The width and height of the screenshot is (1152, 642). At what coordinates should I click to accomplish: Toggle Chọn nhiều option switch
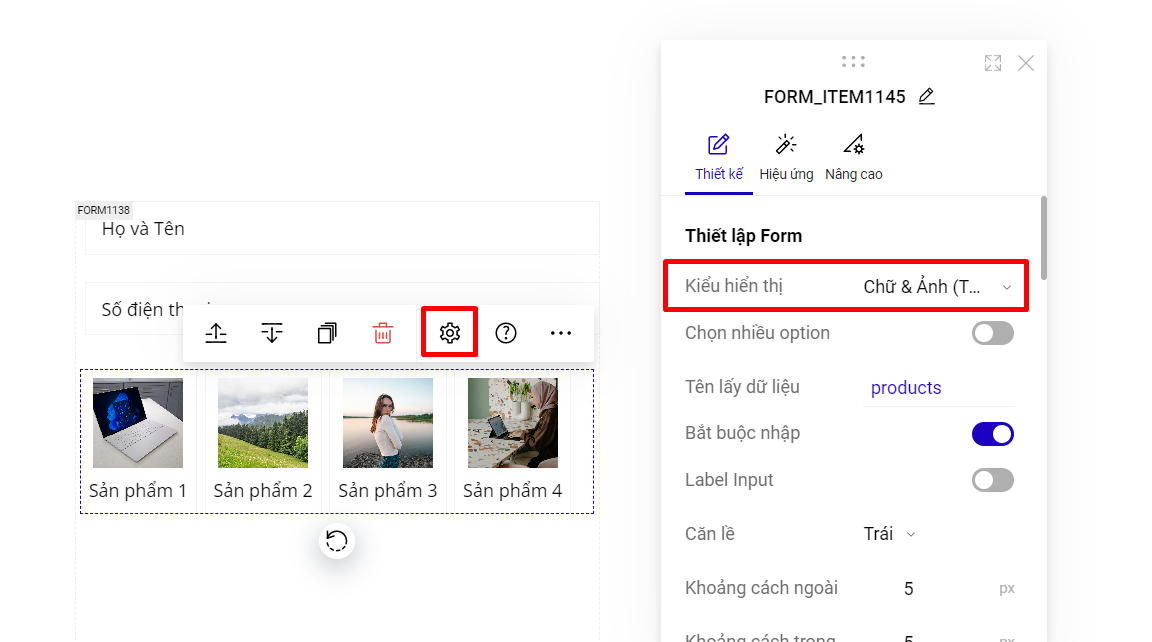coord(993,333)
